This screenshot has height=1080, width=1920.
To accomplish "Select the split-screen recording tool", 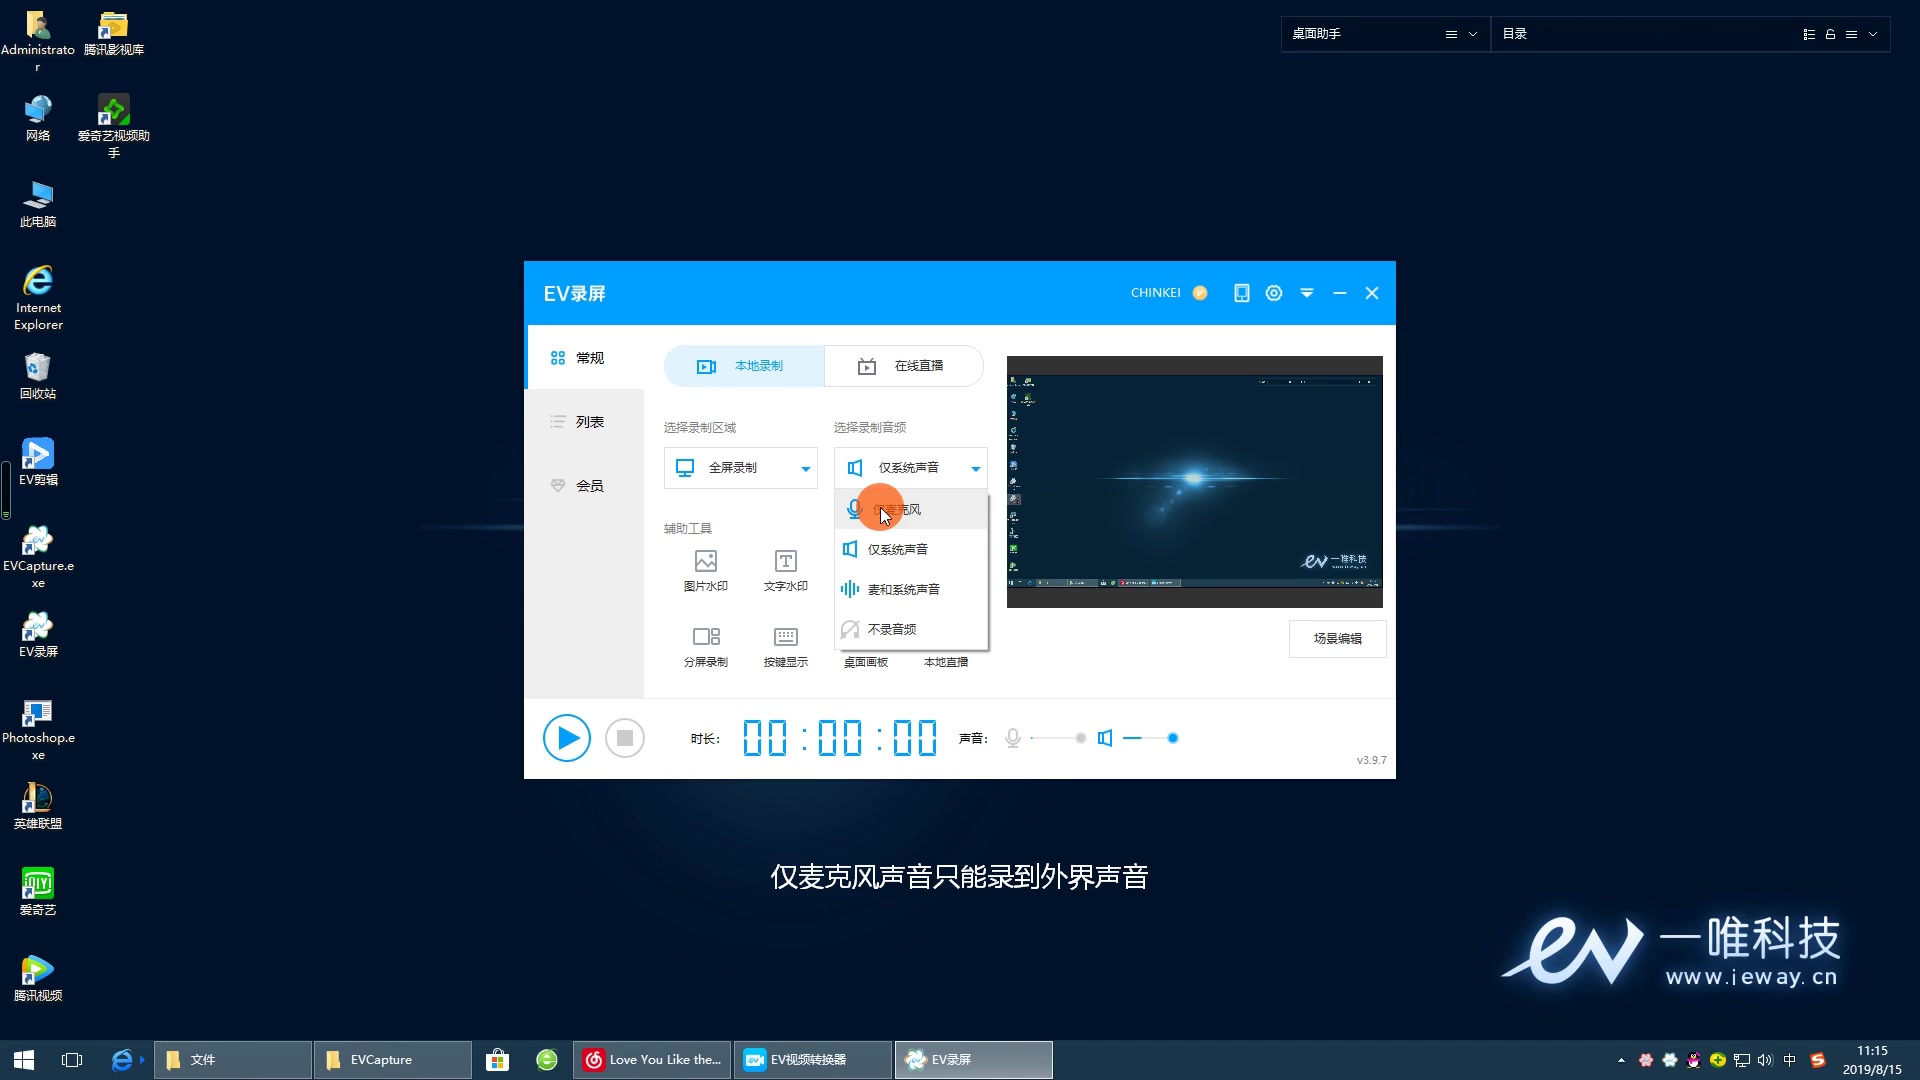I will pyautogui.click(x=705, y=645).
